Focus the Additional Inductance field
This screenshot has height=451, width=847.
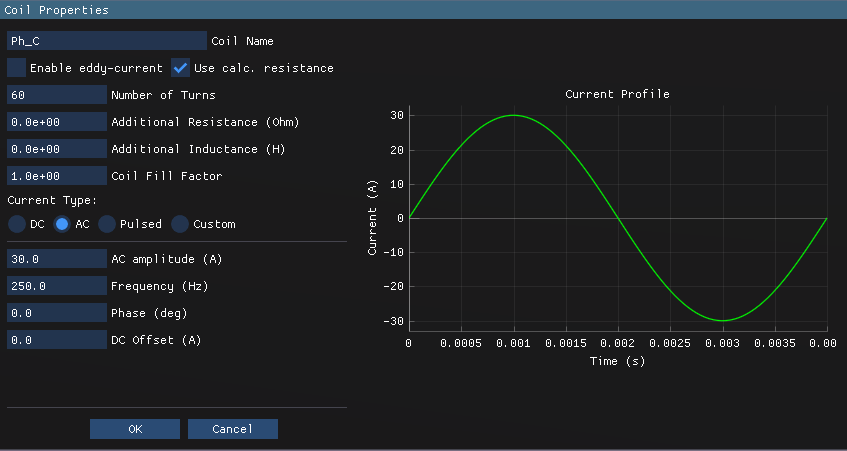tap(56, 149)
